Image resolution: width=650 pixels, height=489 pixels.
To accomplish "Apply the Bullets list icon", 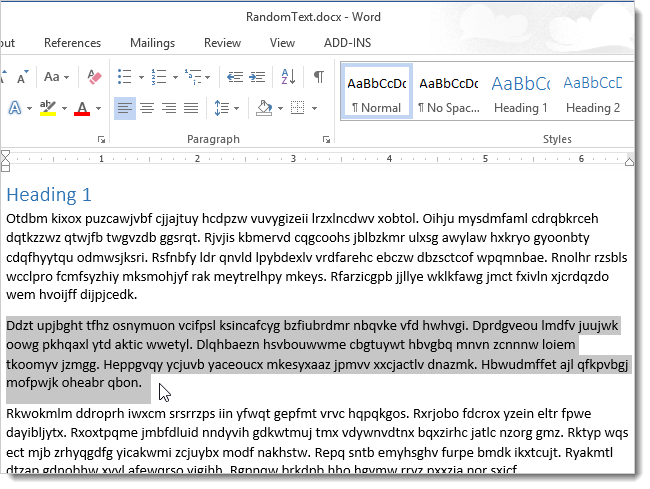I will 125,77.
